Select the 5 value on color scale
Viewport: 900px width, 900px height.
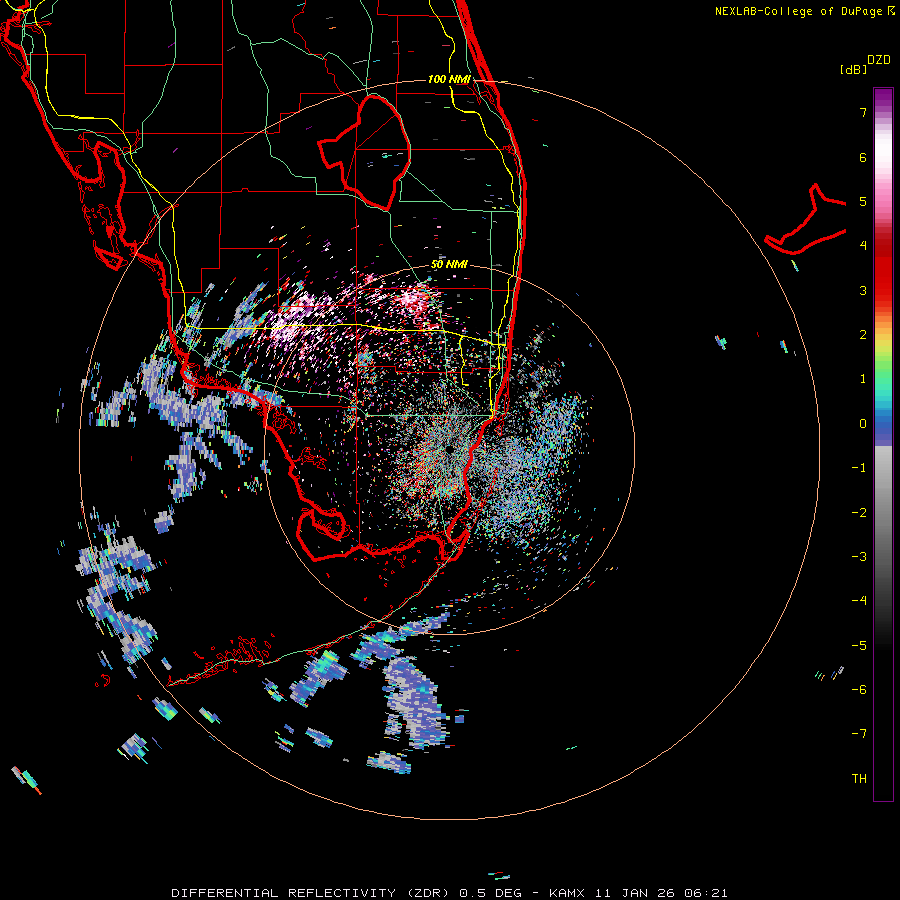[x=863, y=201]
